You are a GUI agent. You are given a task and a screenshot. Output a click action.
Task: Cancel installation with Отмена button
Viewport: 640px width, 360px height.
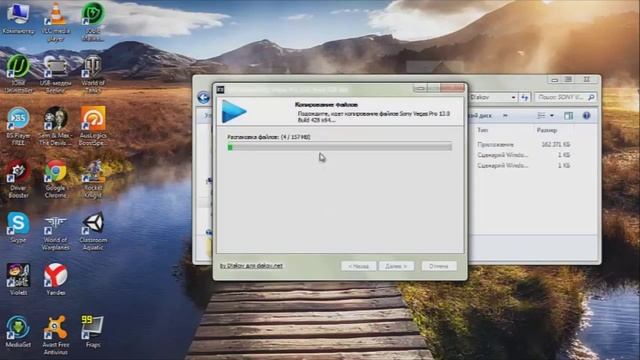[x=439, y=266]
